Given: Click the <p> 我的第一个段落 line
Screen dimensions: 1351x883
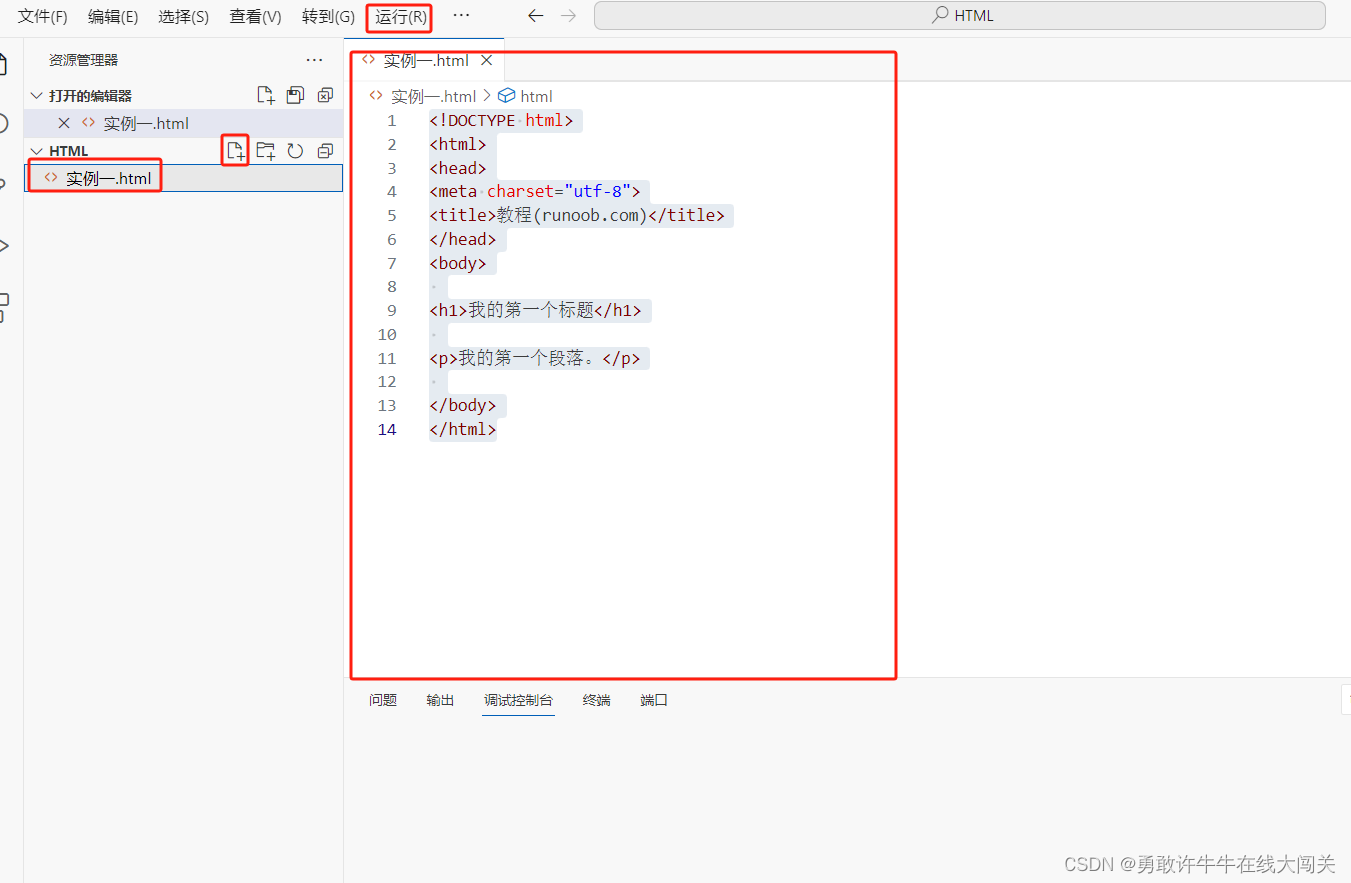Looking at the screenshot, I should 535,359.
